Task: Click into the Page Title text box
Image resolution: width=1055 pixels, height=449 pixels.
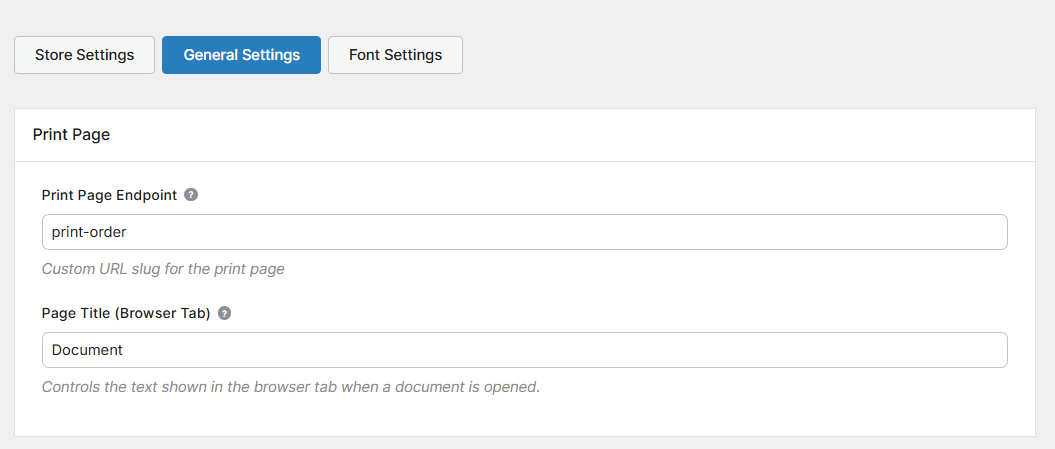Action: click(x=524, y=350)
